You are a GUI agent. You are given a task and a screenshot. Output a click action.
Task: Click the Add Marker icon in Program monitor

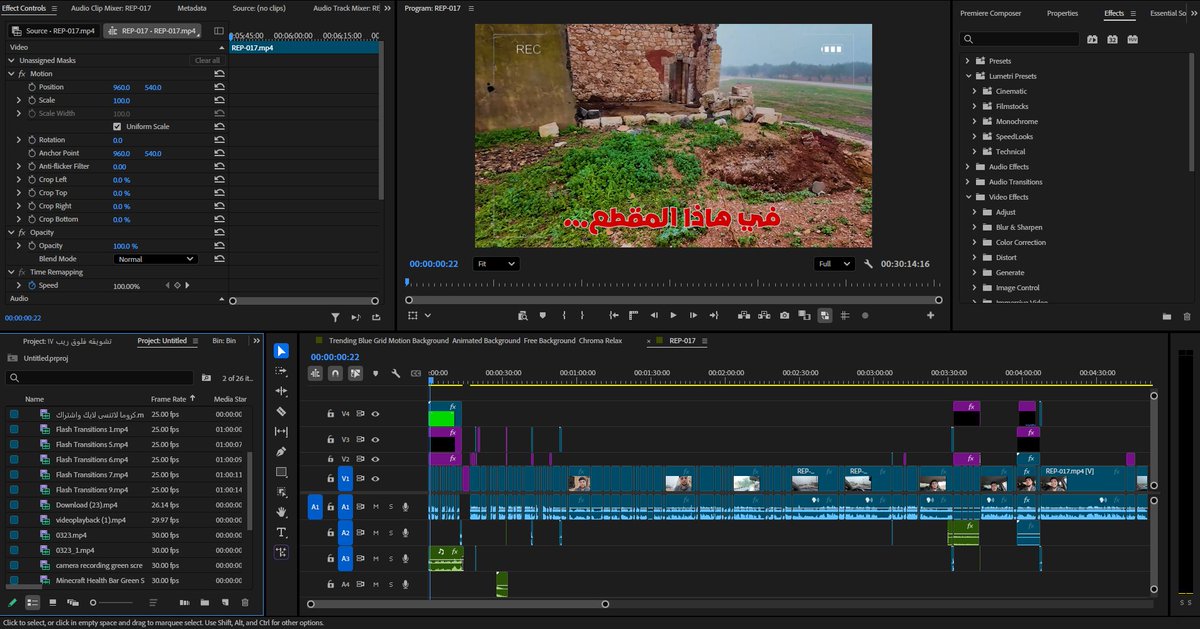point(543,315)
